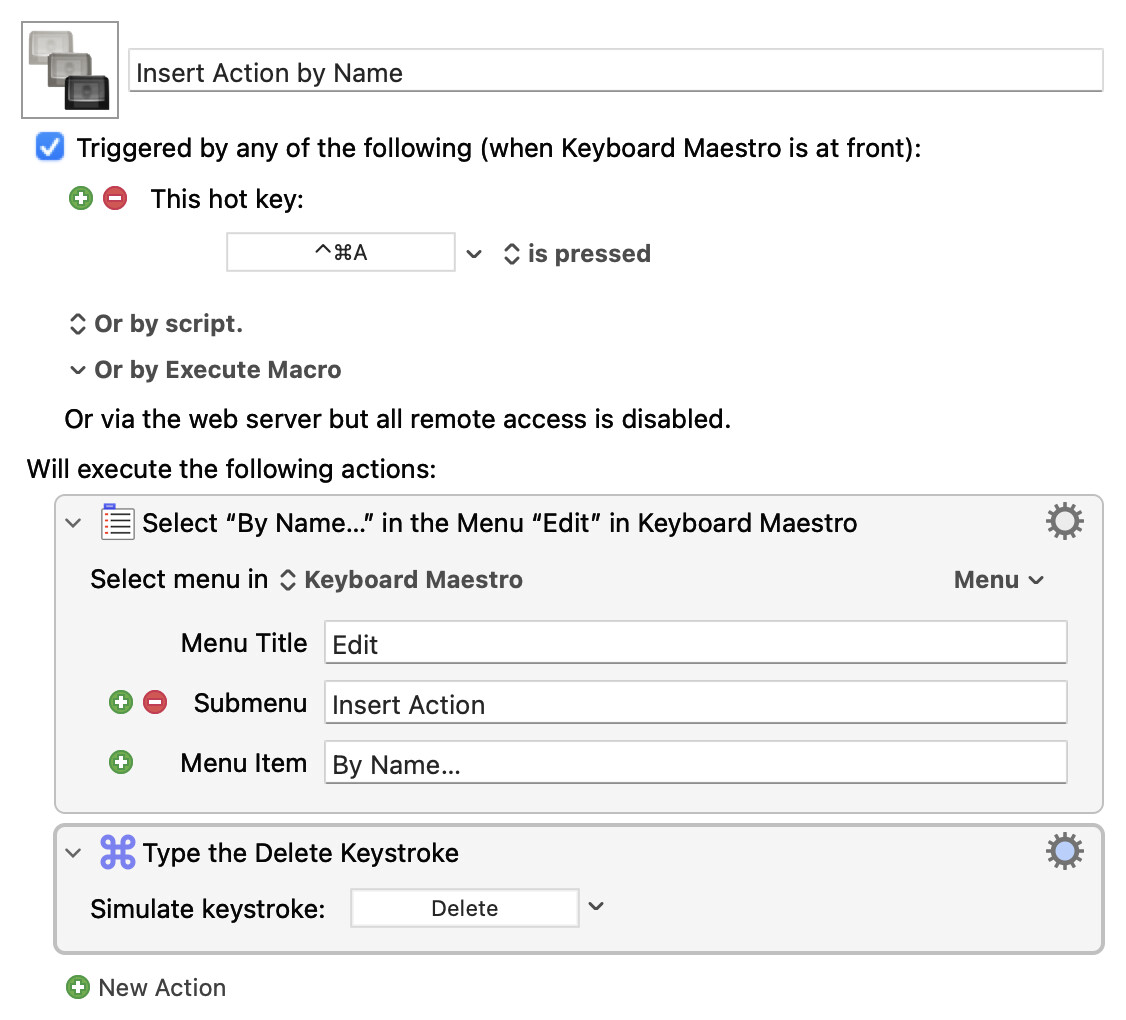The height and width of the screenshot is (1020, 1126).
Task: Remove the hot key trigger
Action: click(116, 198)
